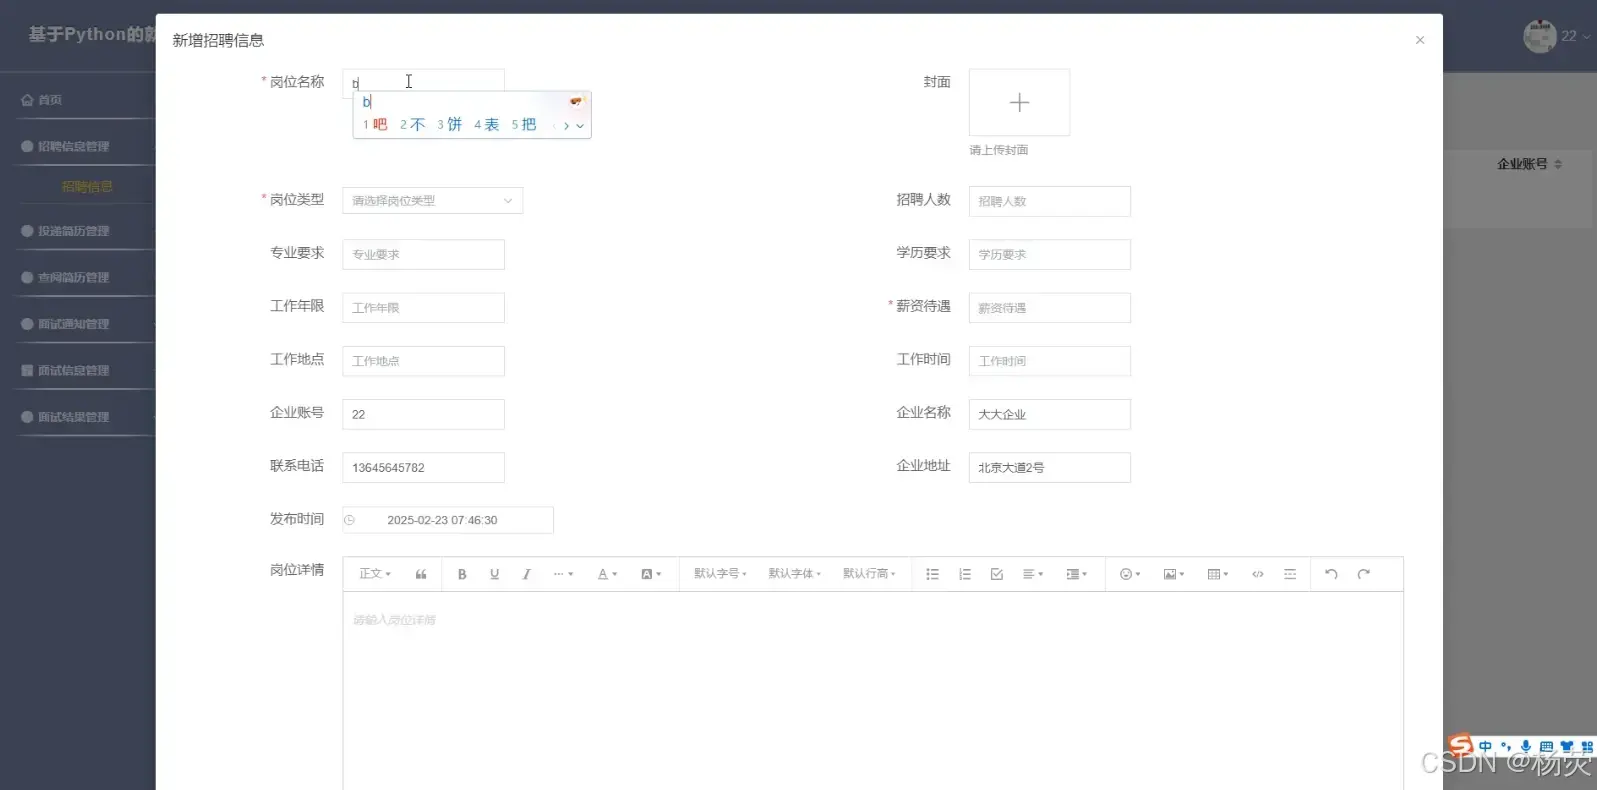Open the more text styles ellipsis menu
Image resolution: width=1597 pixels, height=790 pixels.
563,574
